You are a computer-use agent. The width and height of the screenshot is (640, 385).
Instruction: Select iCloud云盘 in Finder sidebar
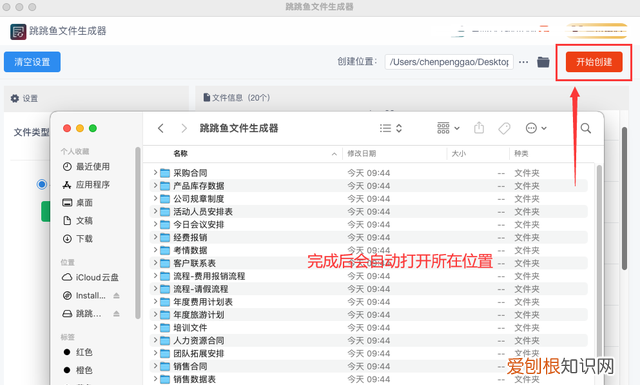(90, 277)
